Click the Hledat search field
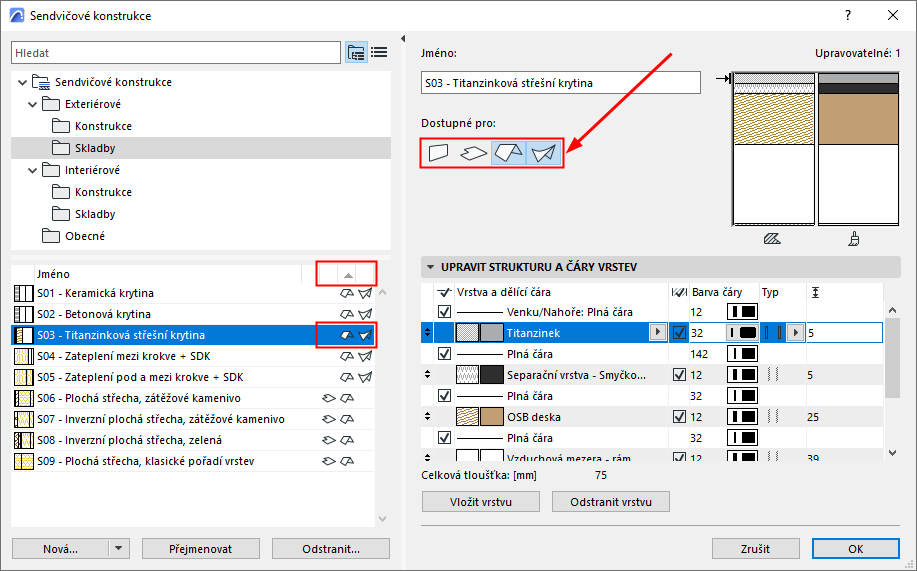 (x=175, y=53)
